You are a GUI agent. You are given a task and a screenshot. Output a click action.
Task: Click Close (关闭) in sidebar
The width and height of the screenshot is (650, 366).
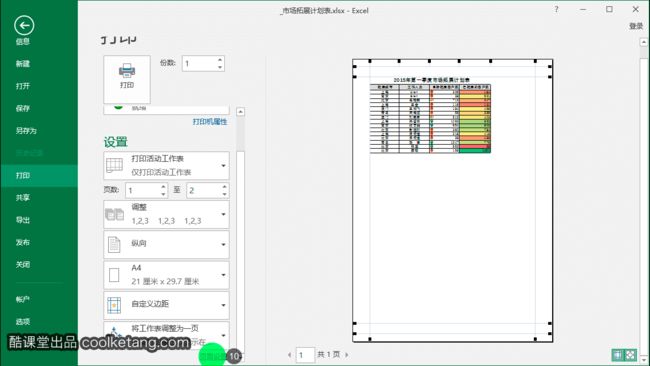pos(23,264)
